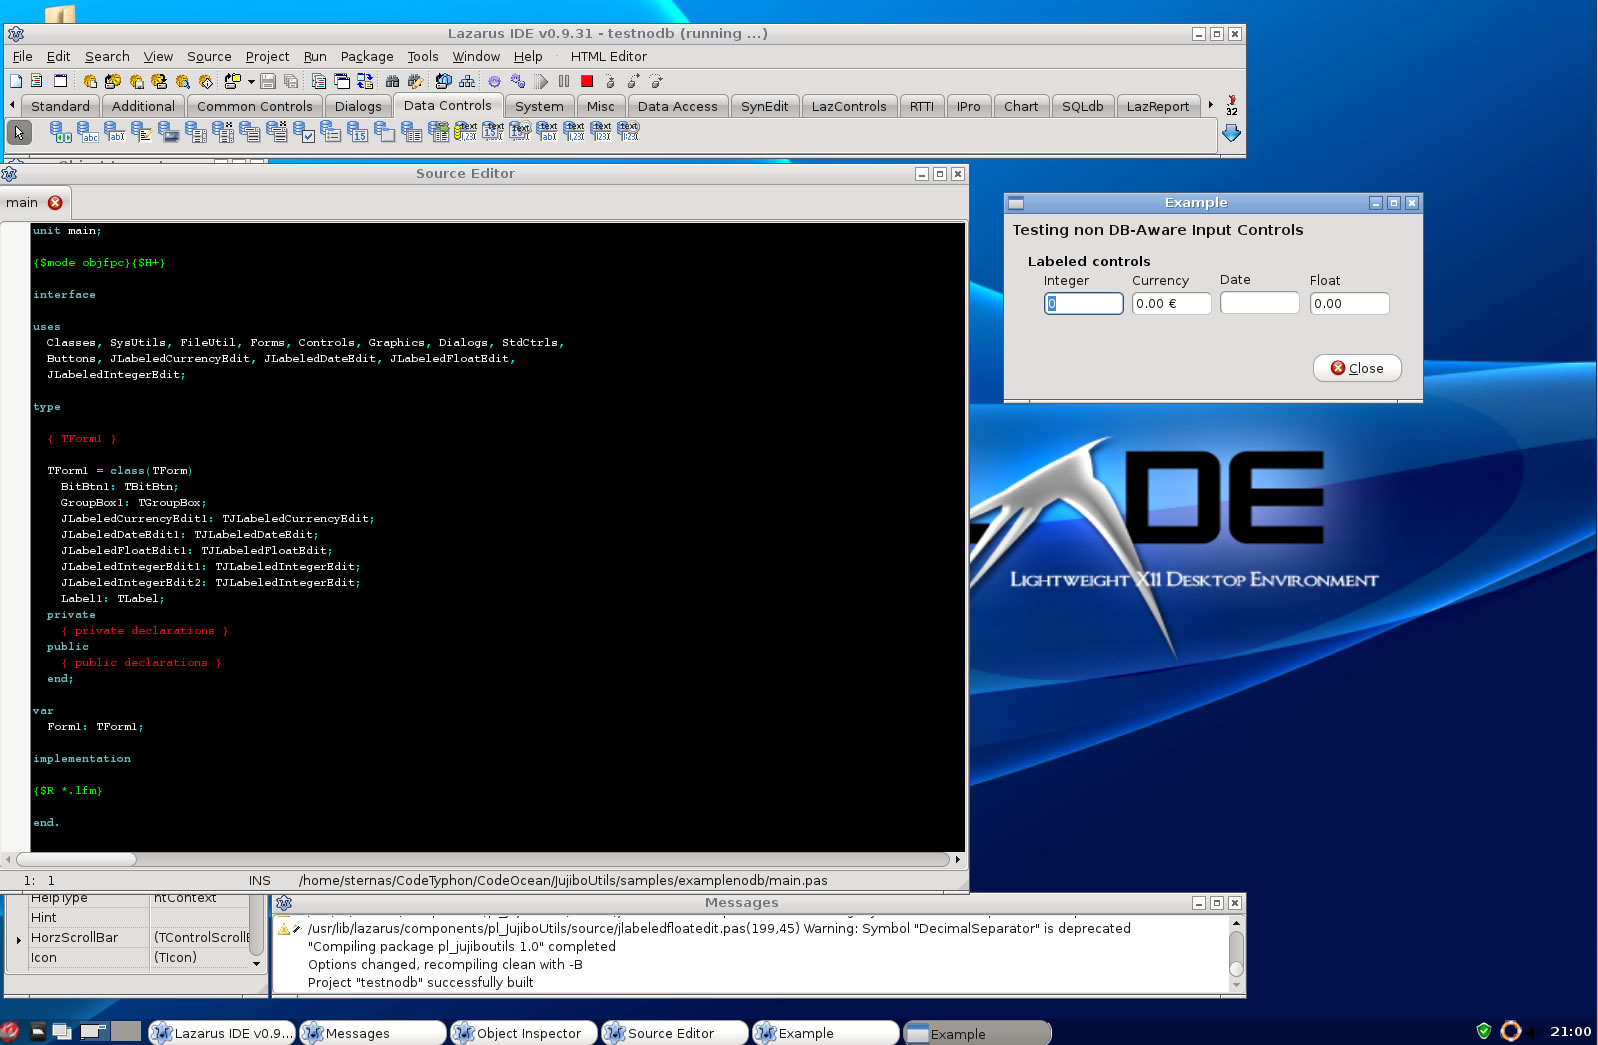Click the Save All toolbar icon

[x=291, y=81]
